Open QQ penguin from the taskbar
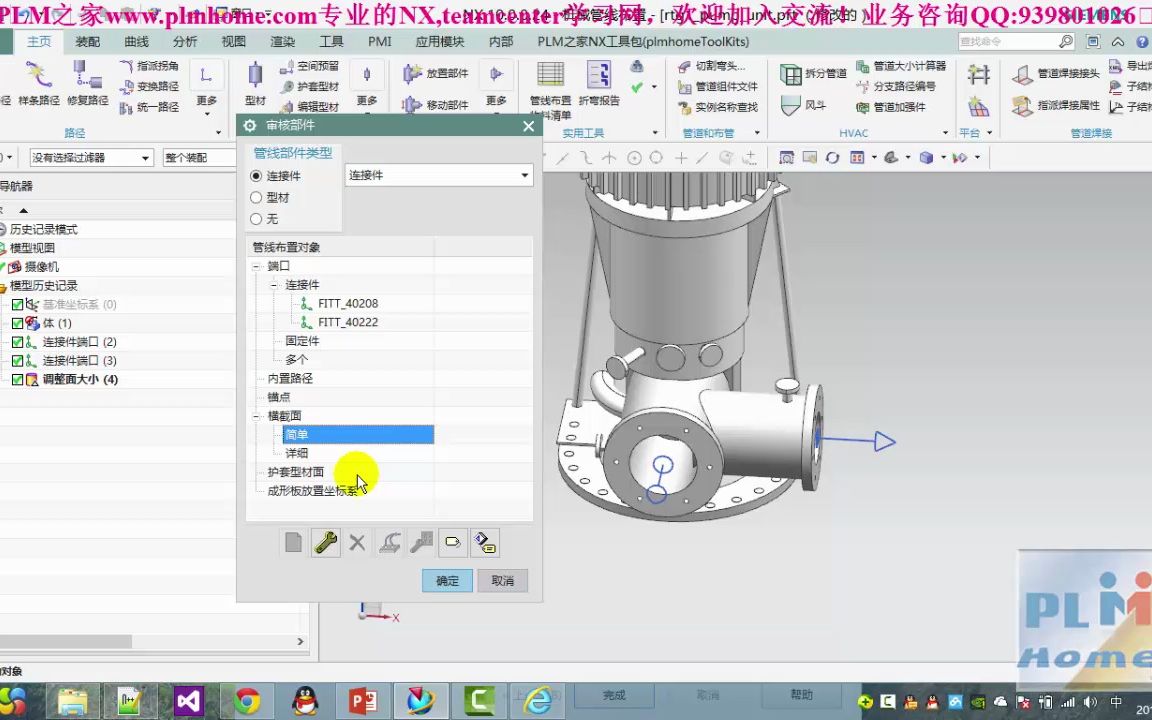The image size is (1152, 720). click(x=305, y=701)
